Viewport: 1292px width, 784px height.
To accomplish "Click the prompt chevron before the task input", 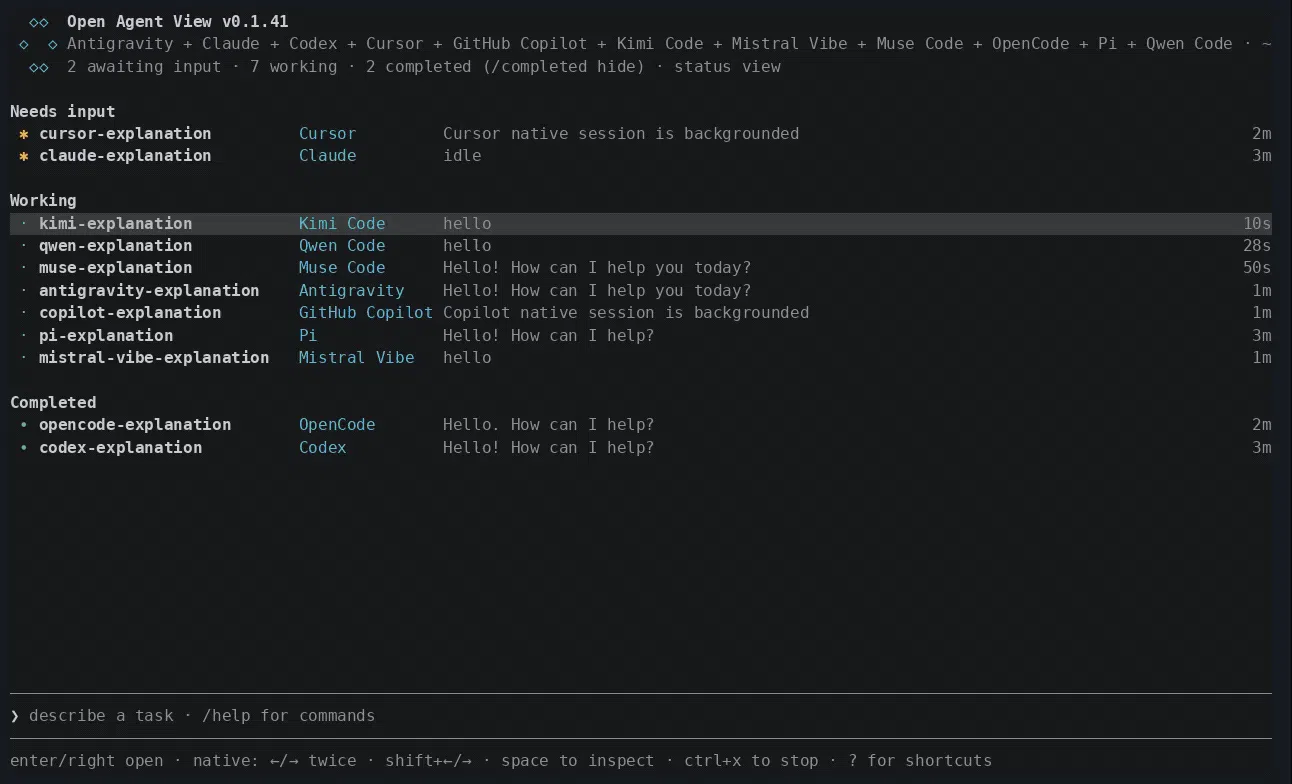I will point(15,716).
